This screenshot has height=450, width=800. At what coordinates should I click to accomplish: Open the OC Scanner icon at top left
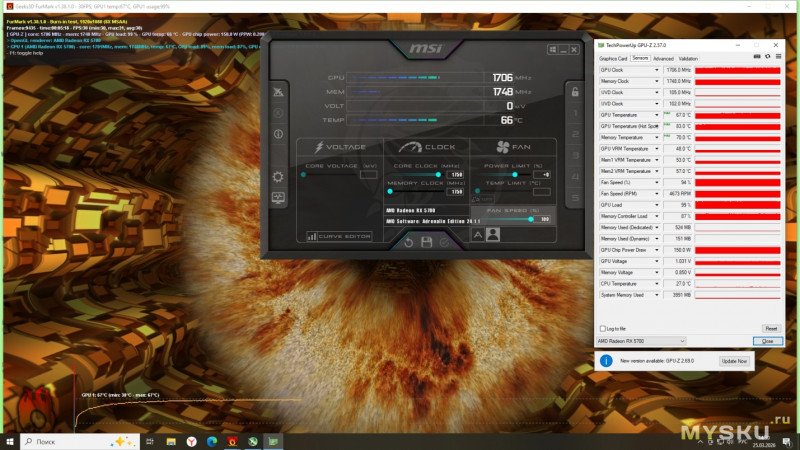tap(278, 91)
